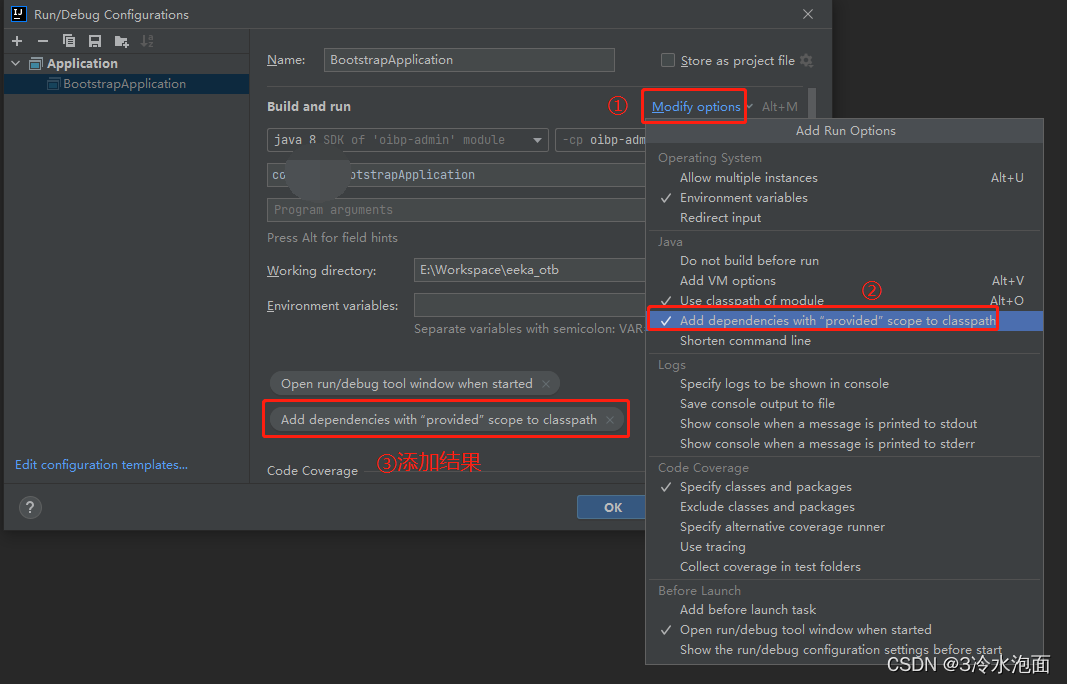Edit the Name field BootstrapApplication
Viewport: 1067px width, 684px height.
click(x=469, y=60)
